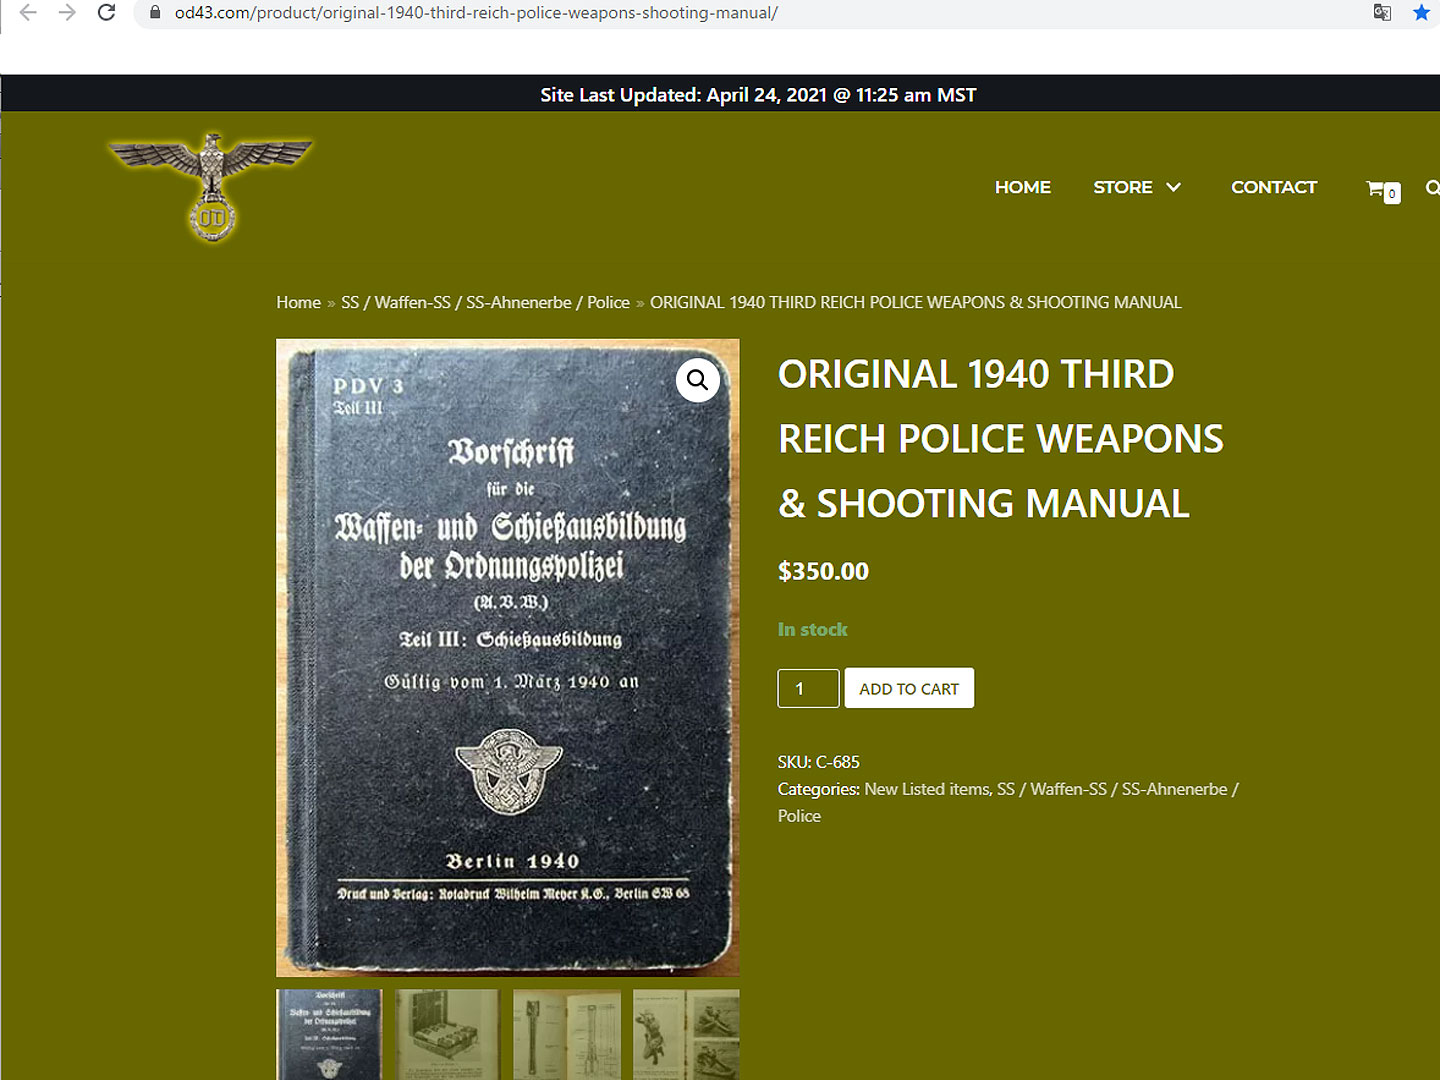Open the translate page icon
The width and height of the screenshot is (1440, 1080).
(x=1382, y=13)
